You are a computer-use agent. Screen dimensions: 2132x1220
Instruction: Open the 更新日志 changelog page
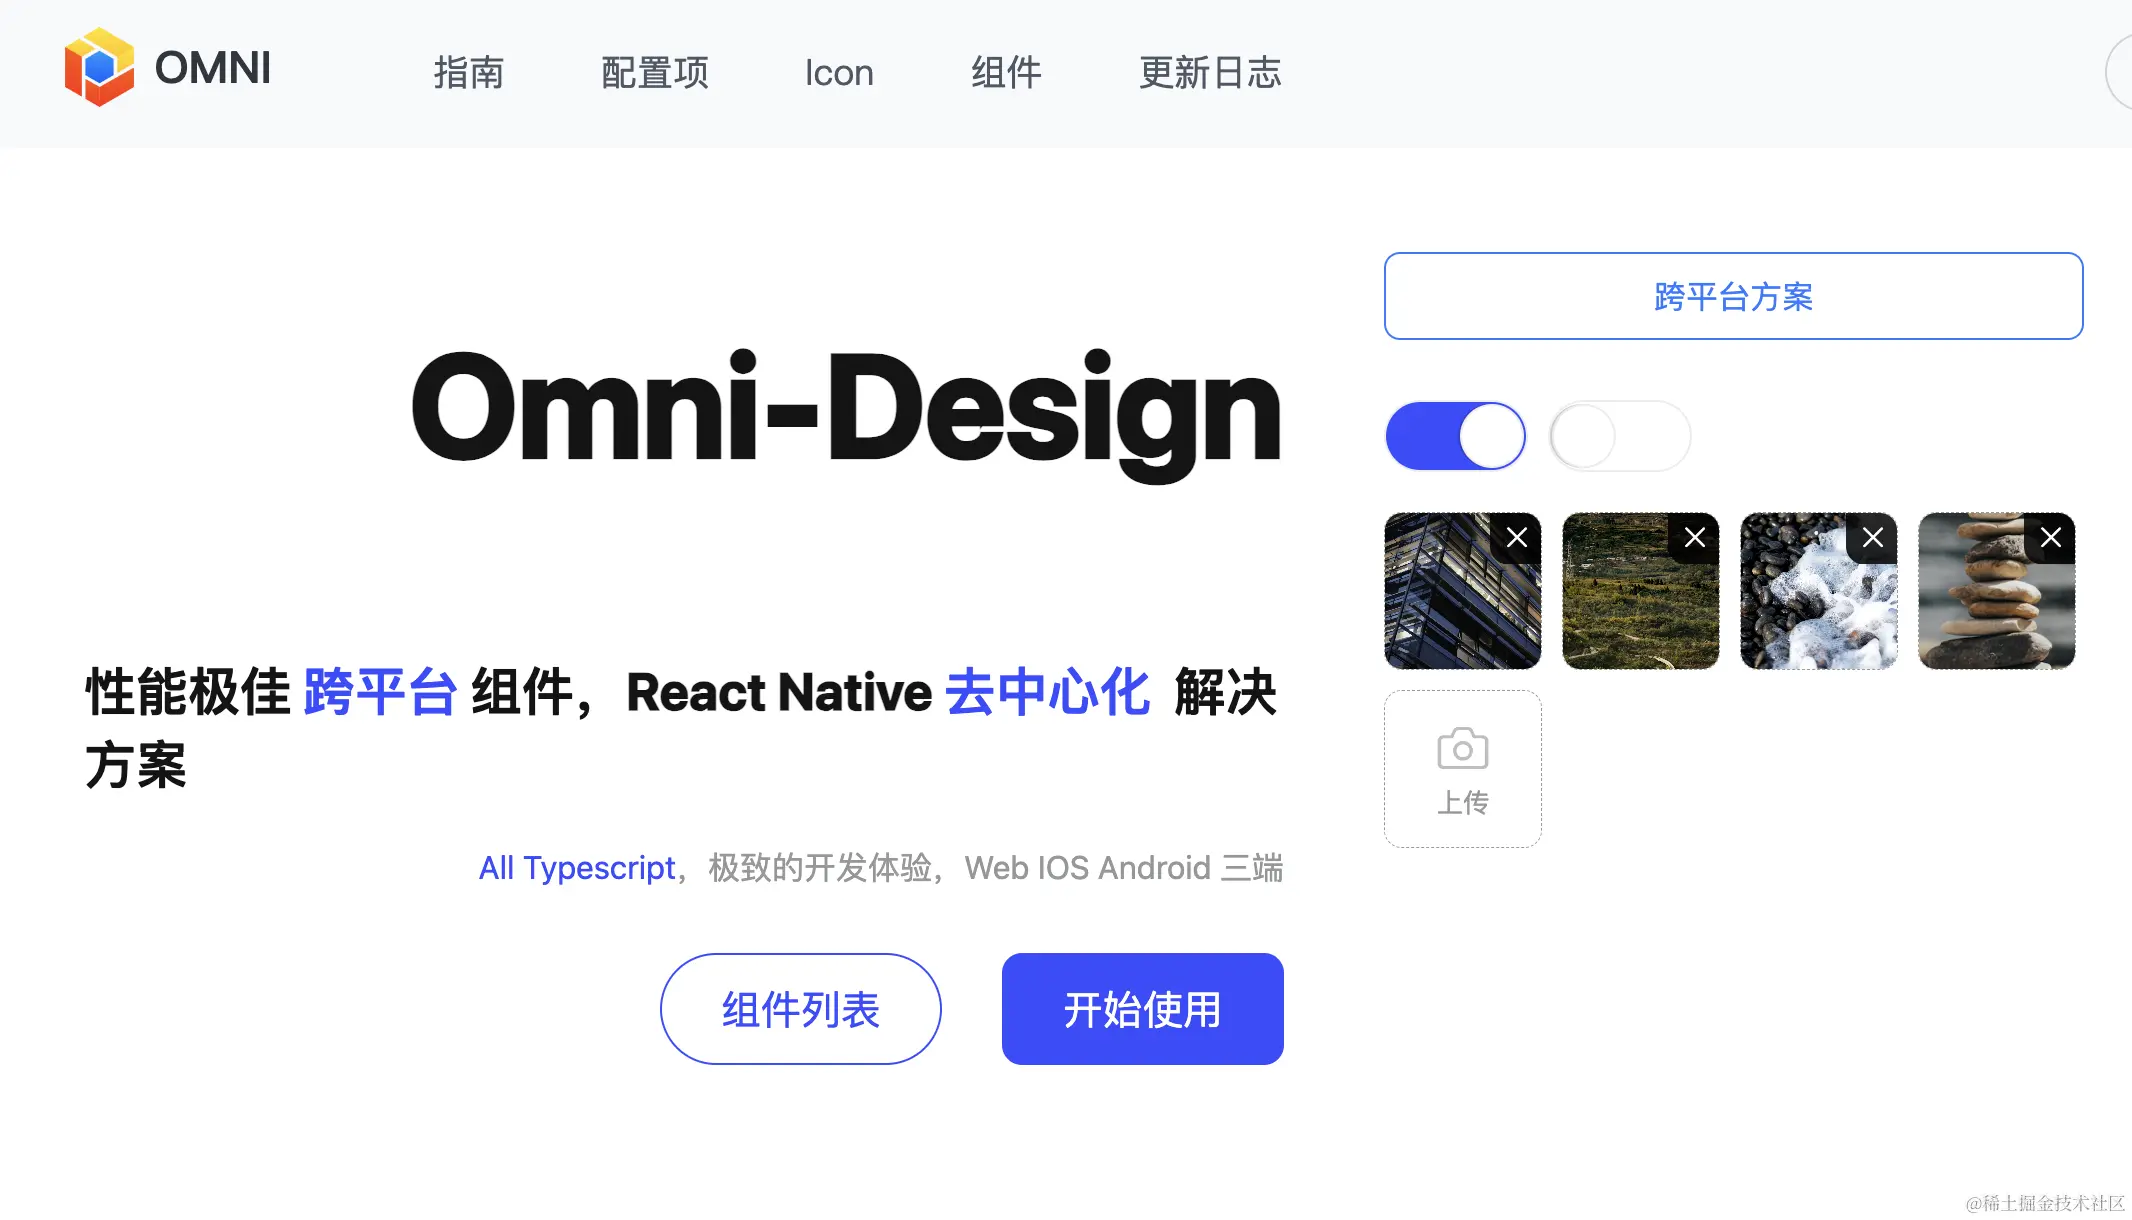point(1210,72)
